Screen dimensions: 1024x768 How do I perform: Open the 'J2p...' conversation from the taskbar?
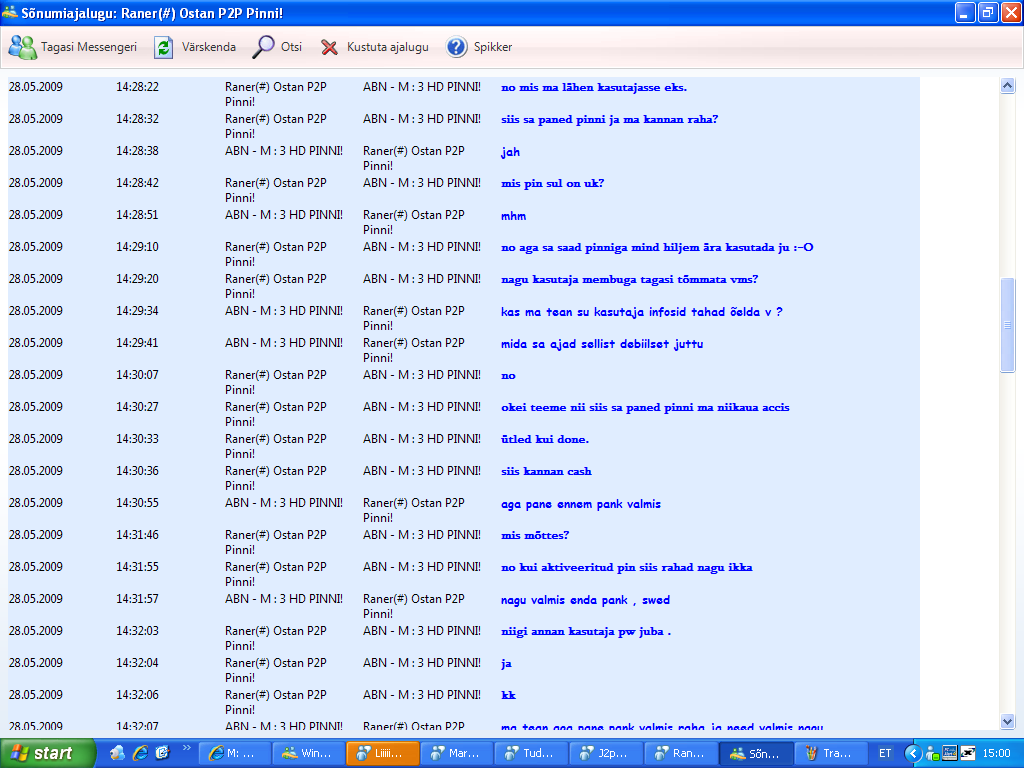click(x=605, y=753)
